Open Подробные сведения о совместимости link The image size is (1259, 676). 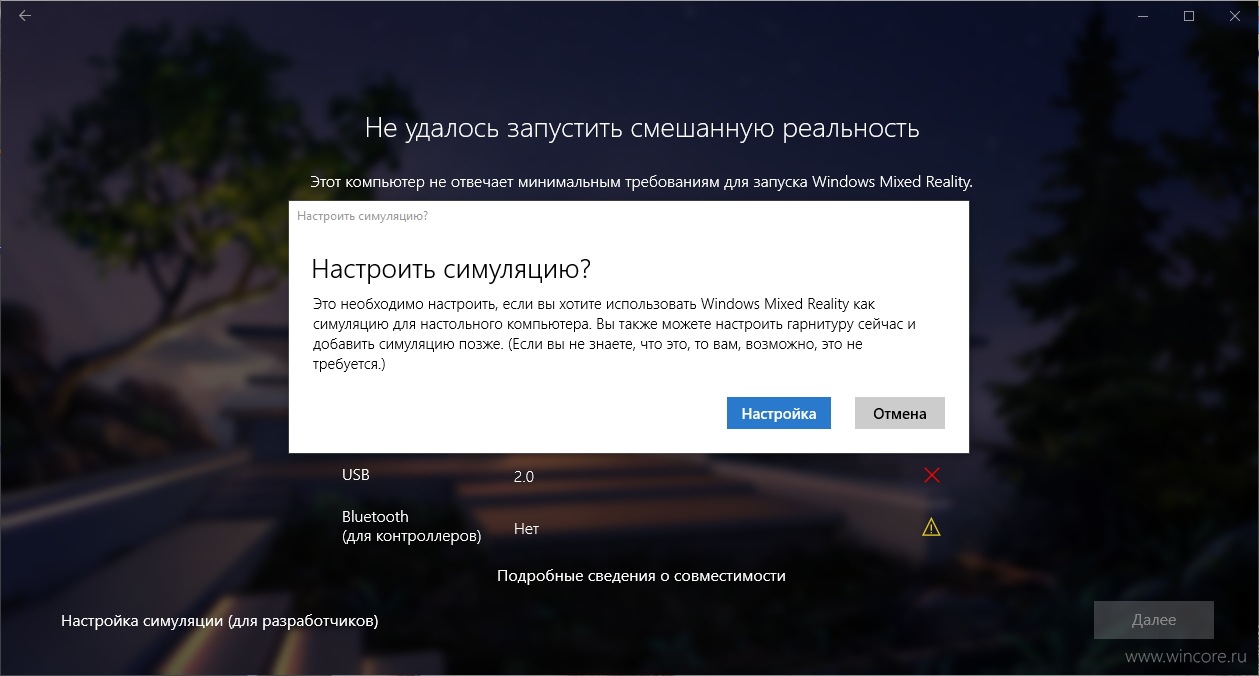tap(641, 576)
